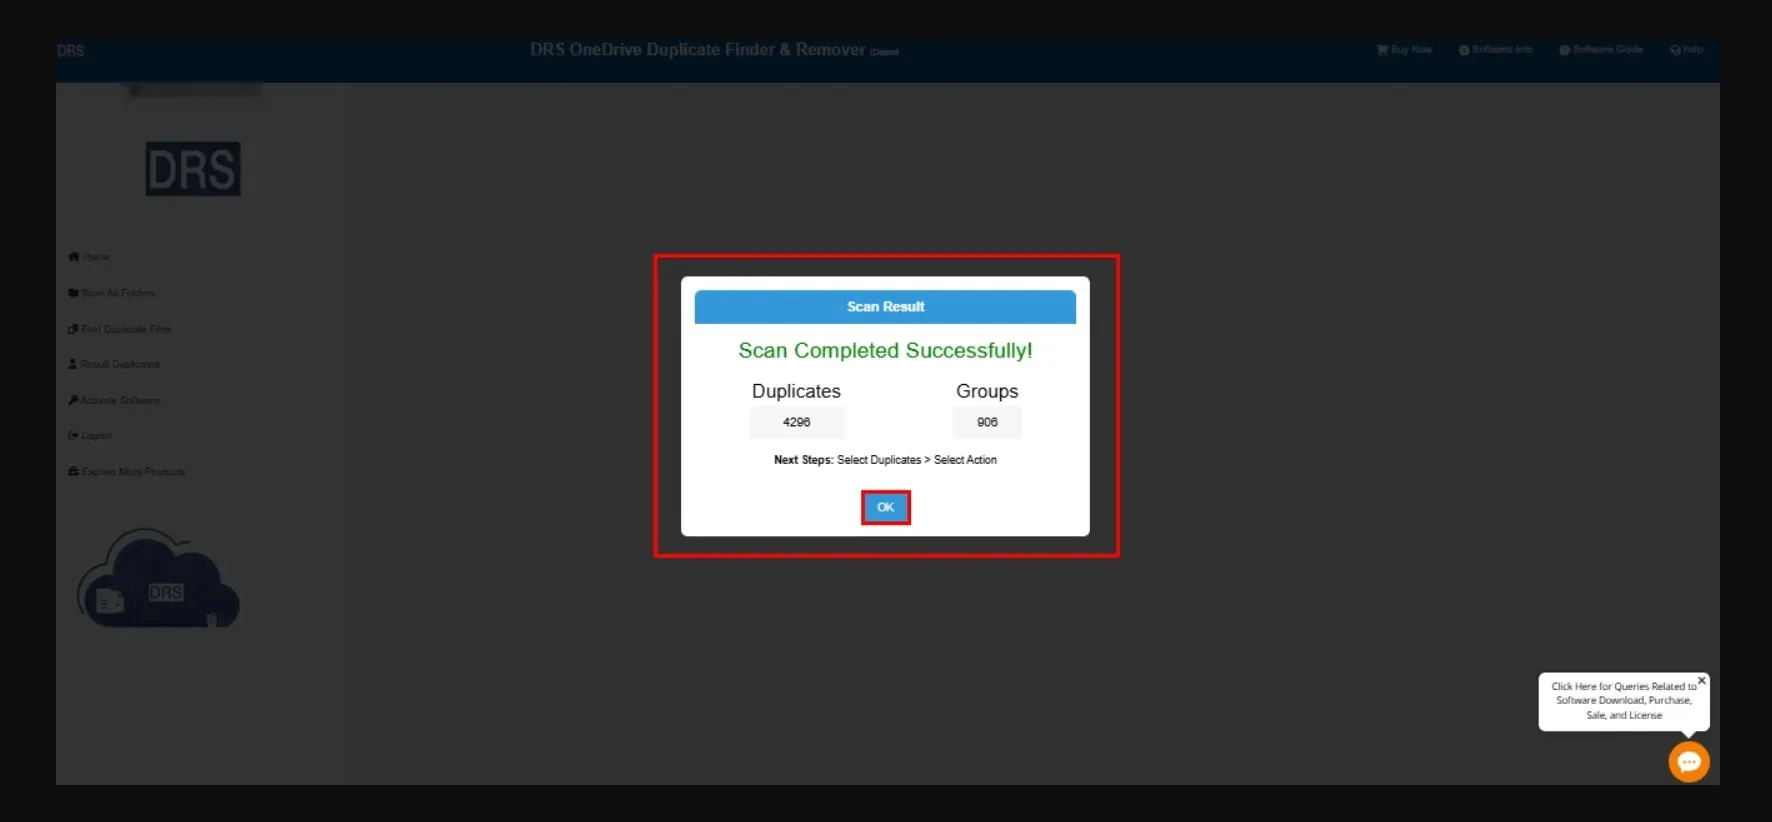1772x822 pixels.
Task: Click the Duplicates count field showing 4296
Action: click(796, 422)
